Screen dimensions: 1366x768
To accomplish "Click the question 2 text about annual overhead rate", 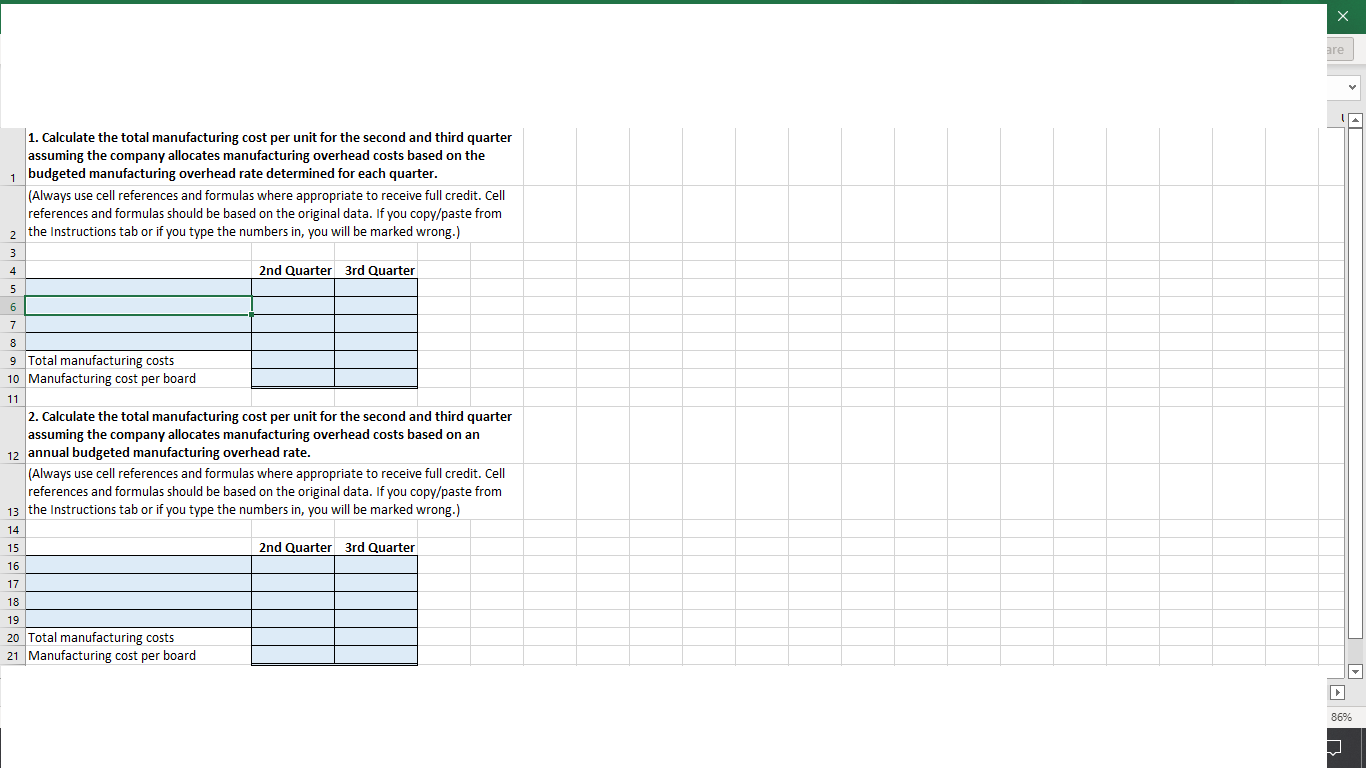I will (270, 434).
